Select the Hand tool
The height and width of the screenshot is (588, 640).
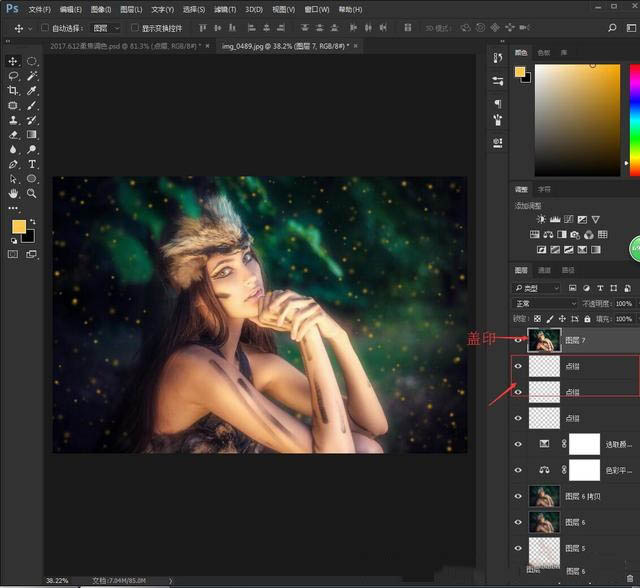(13, 193)
